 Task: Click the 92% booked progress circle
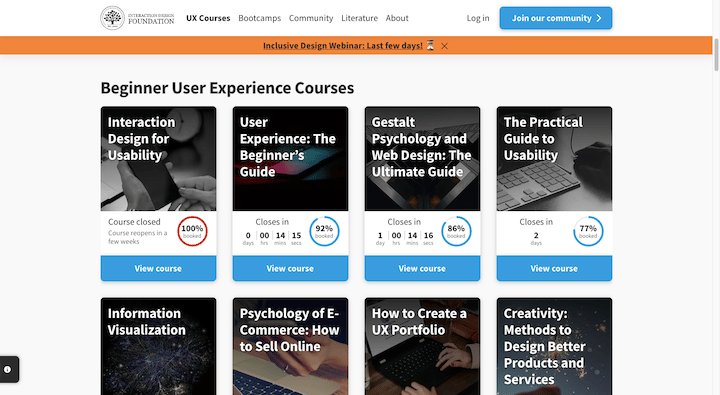coord(324,231)
